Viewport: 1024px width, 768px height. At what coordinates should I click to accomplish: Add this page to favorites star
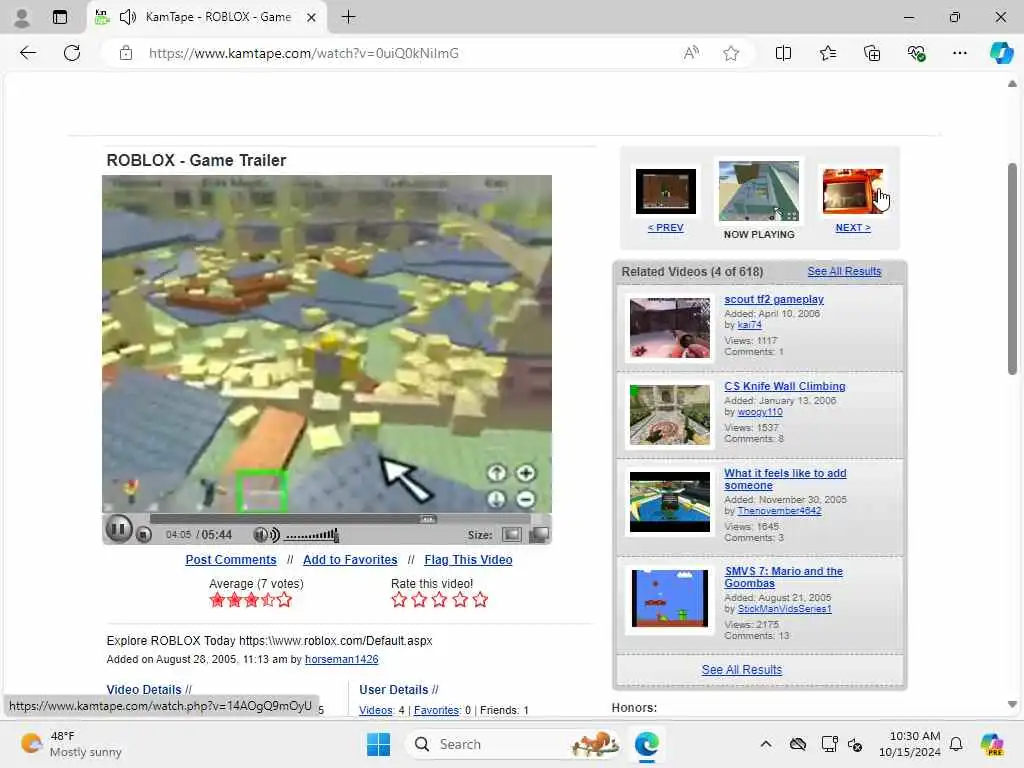731,53
